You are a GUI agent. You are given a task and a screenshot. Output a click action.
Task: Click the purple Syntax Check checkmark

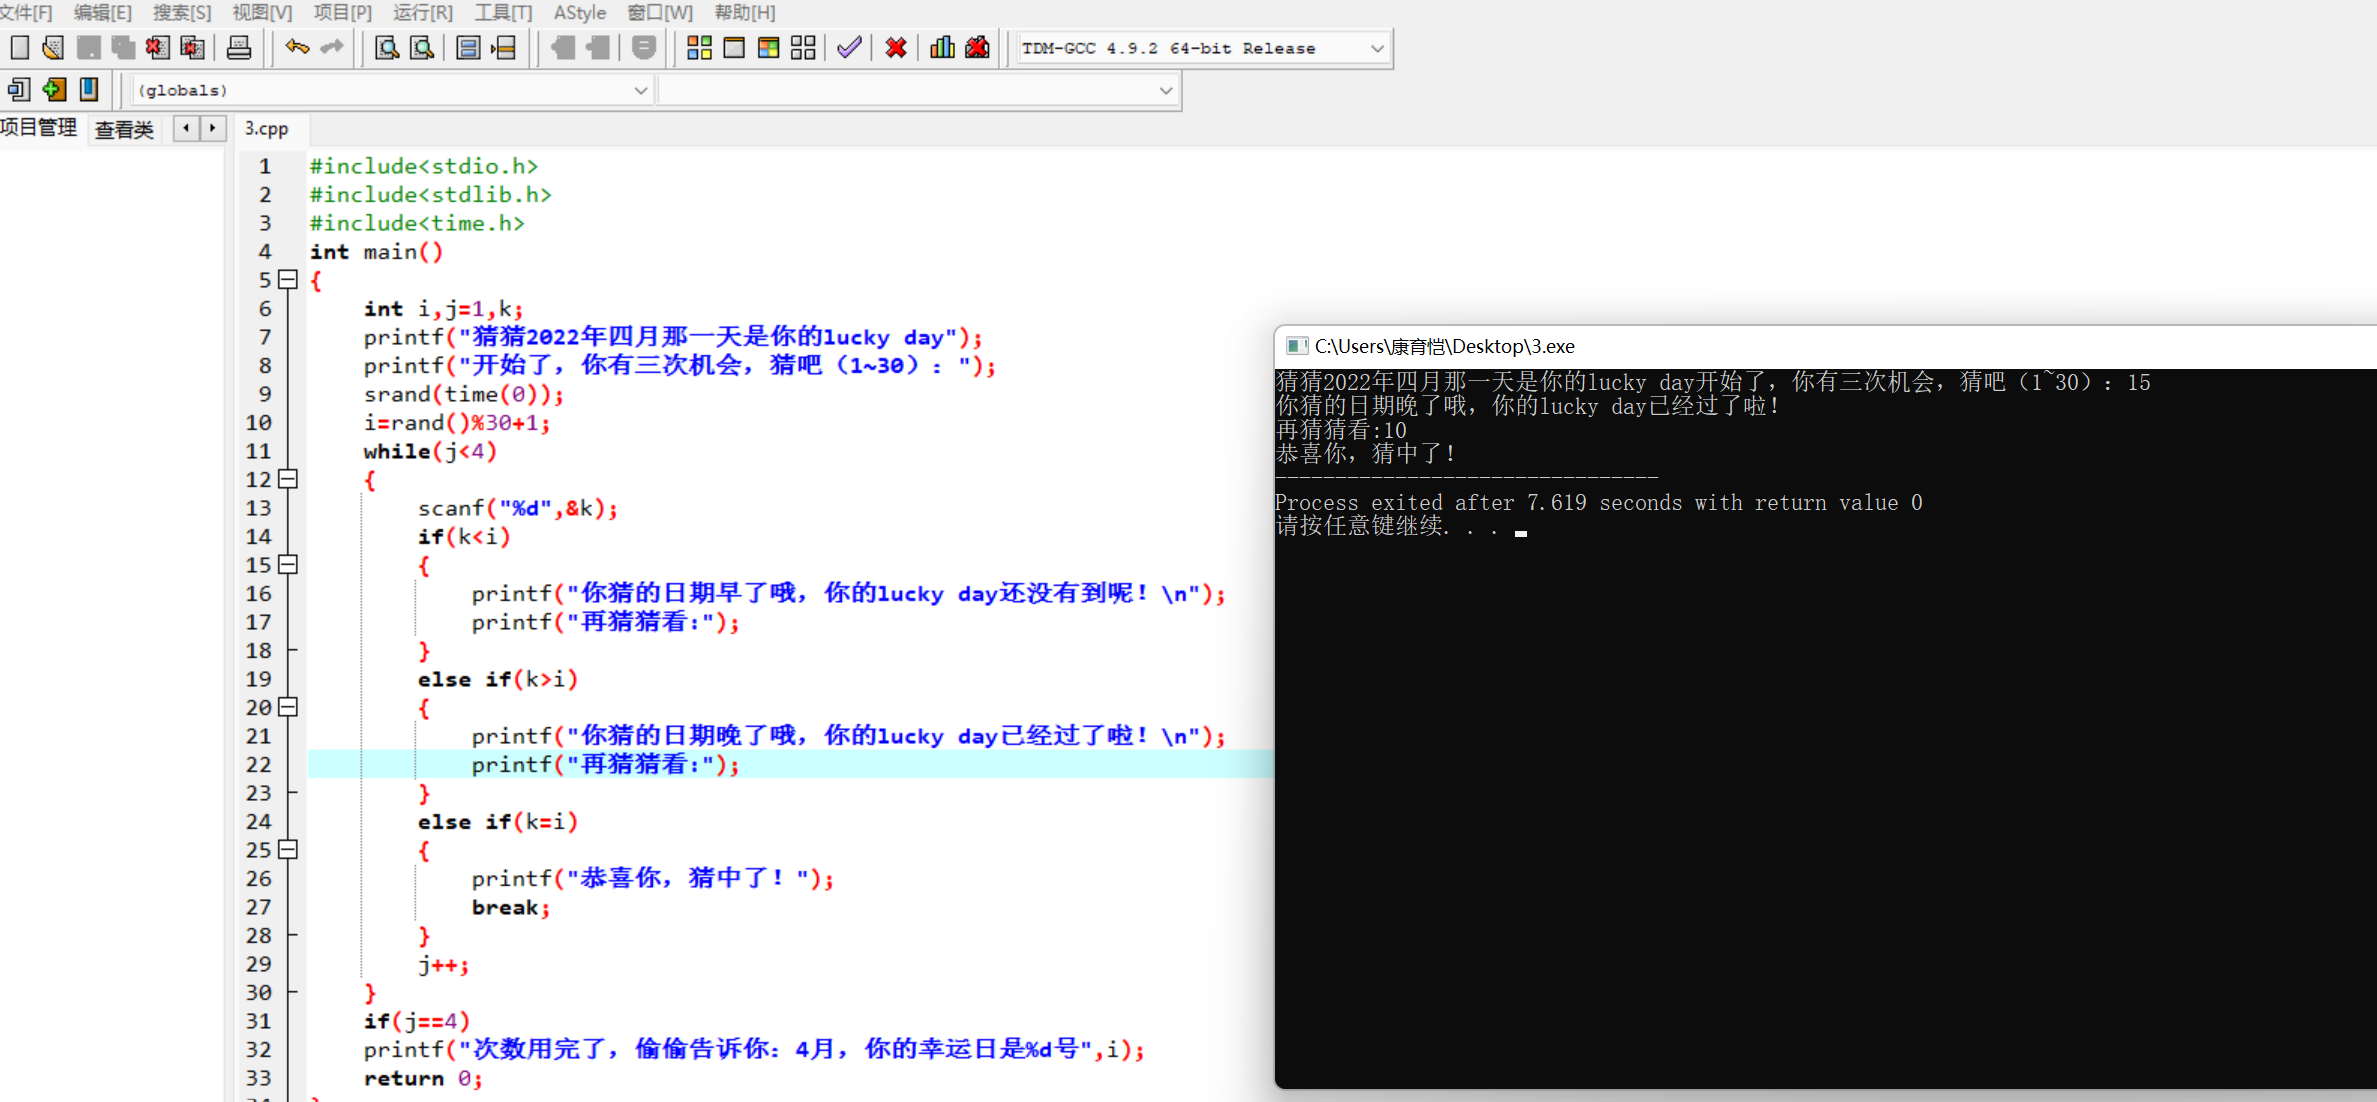849,47
